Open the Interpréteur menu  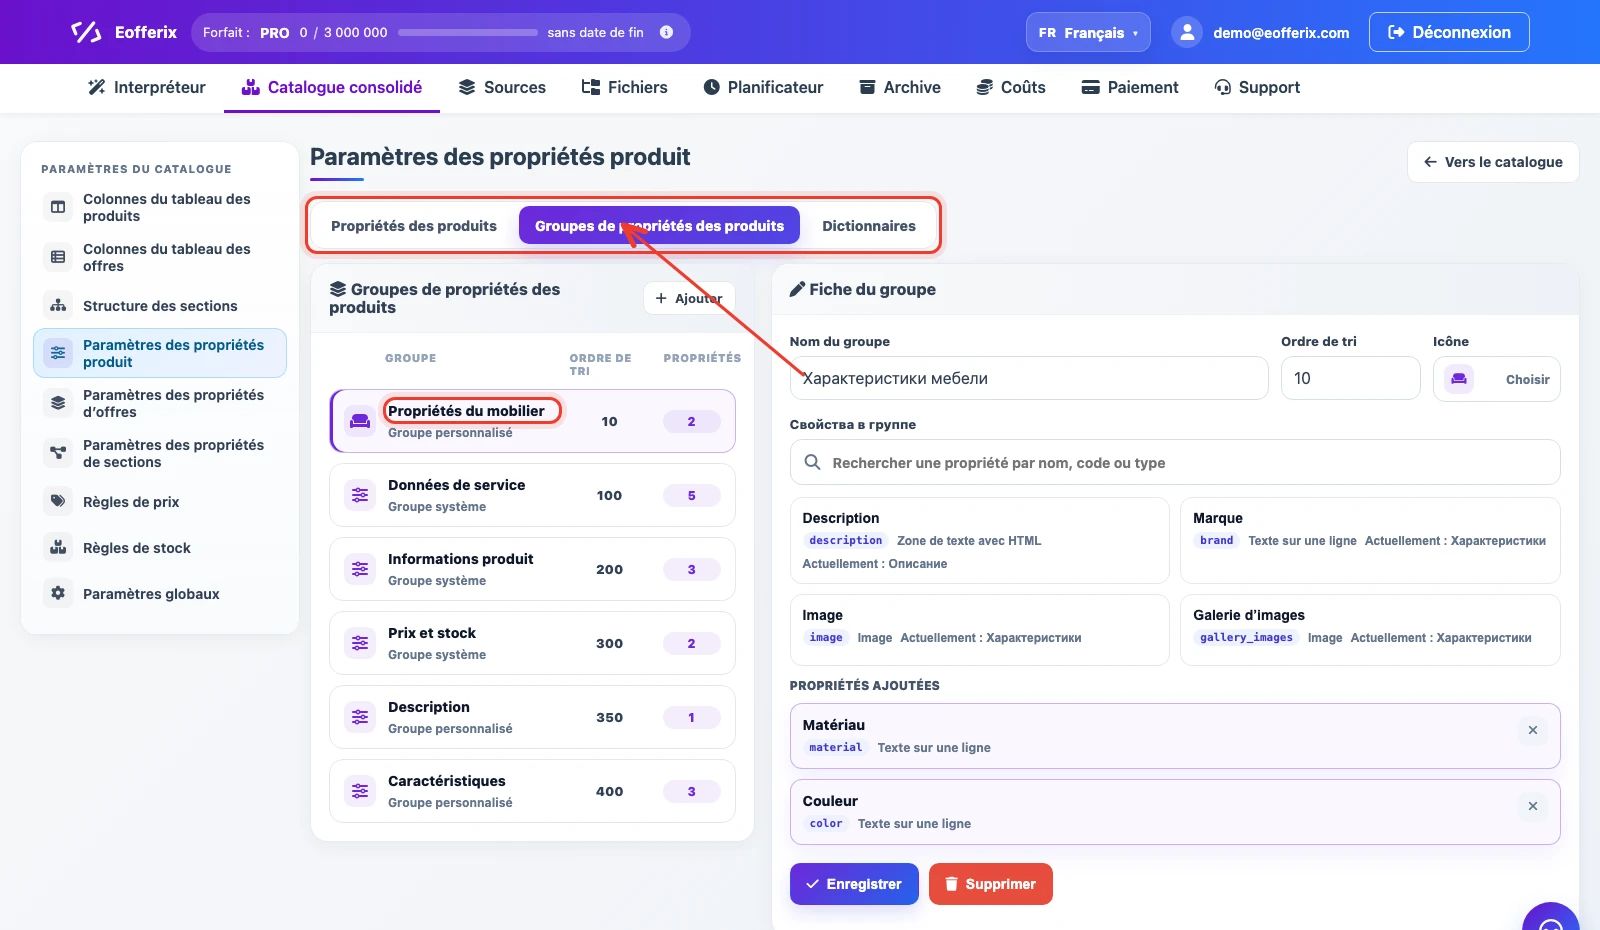point(147,87)
